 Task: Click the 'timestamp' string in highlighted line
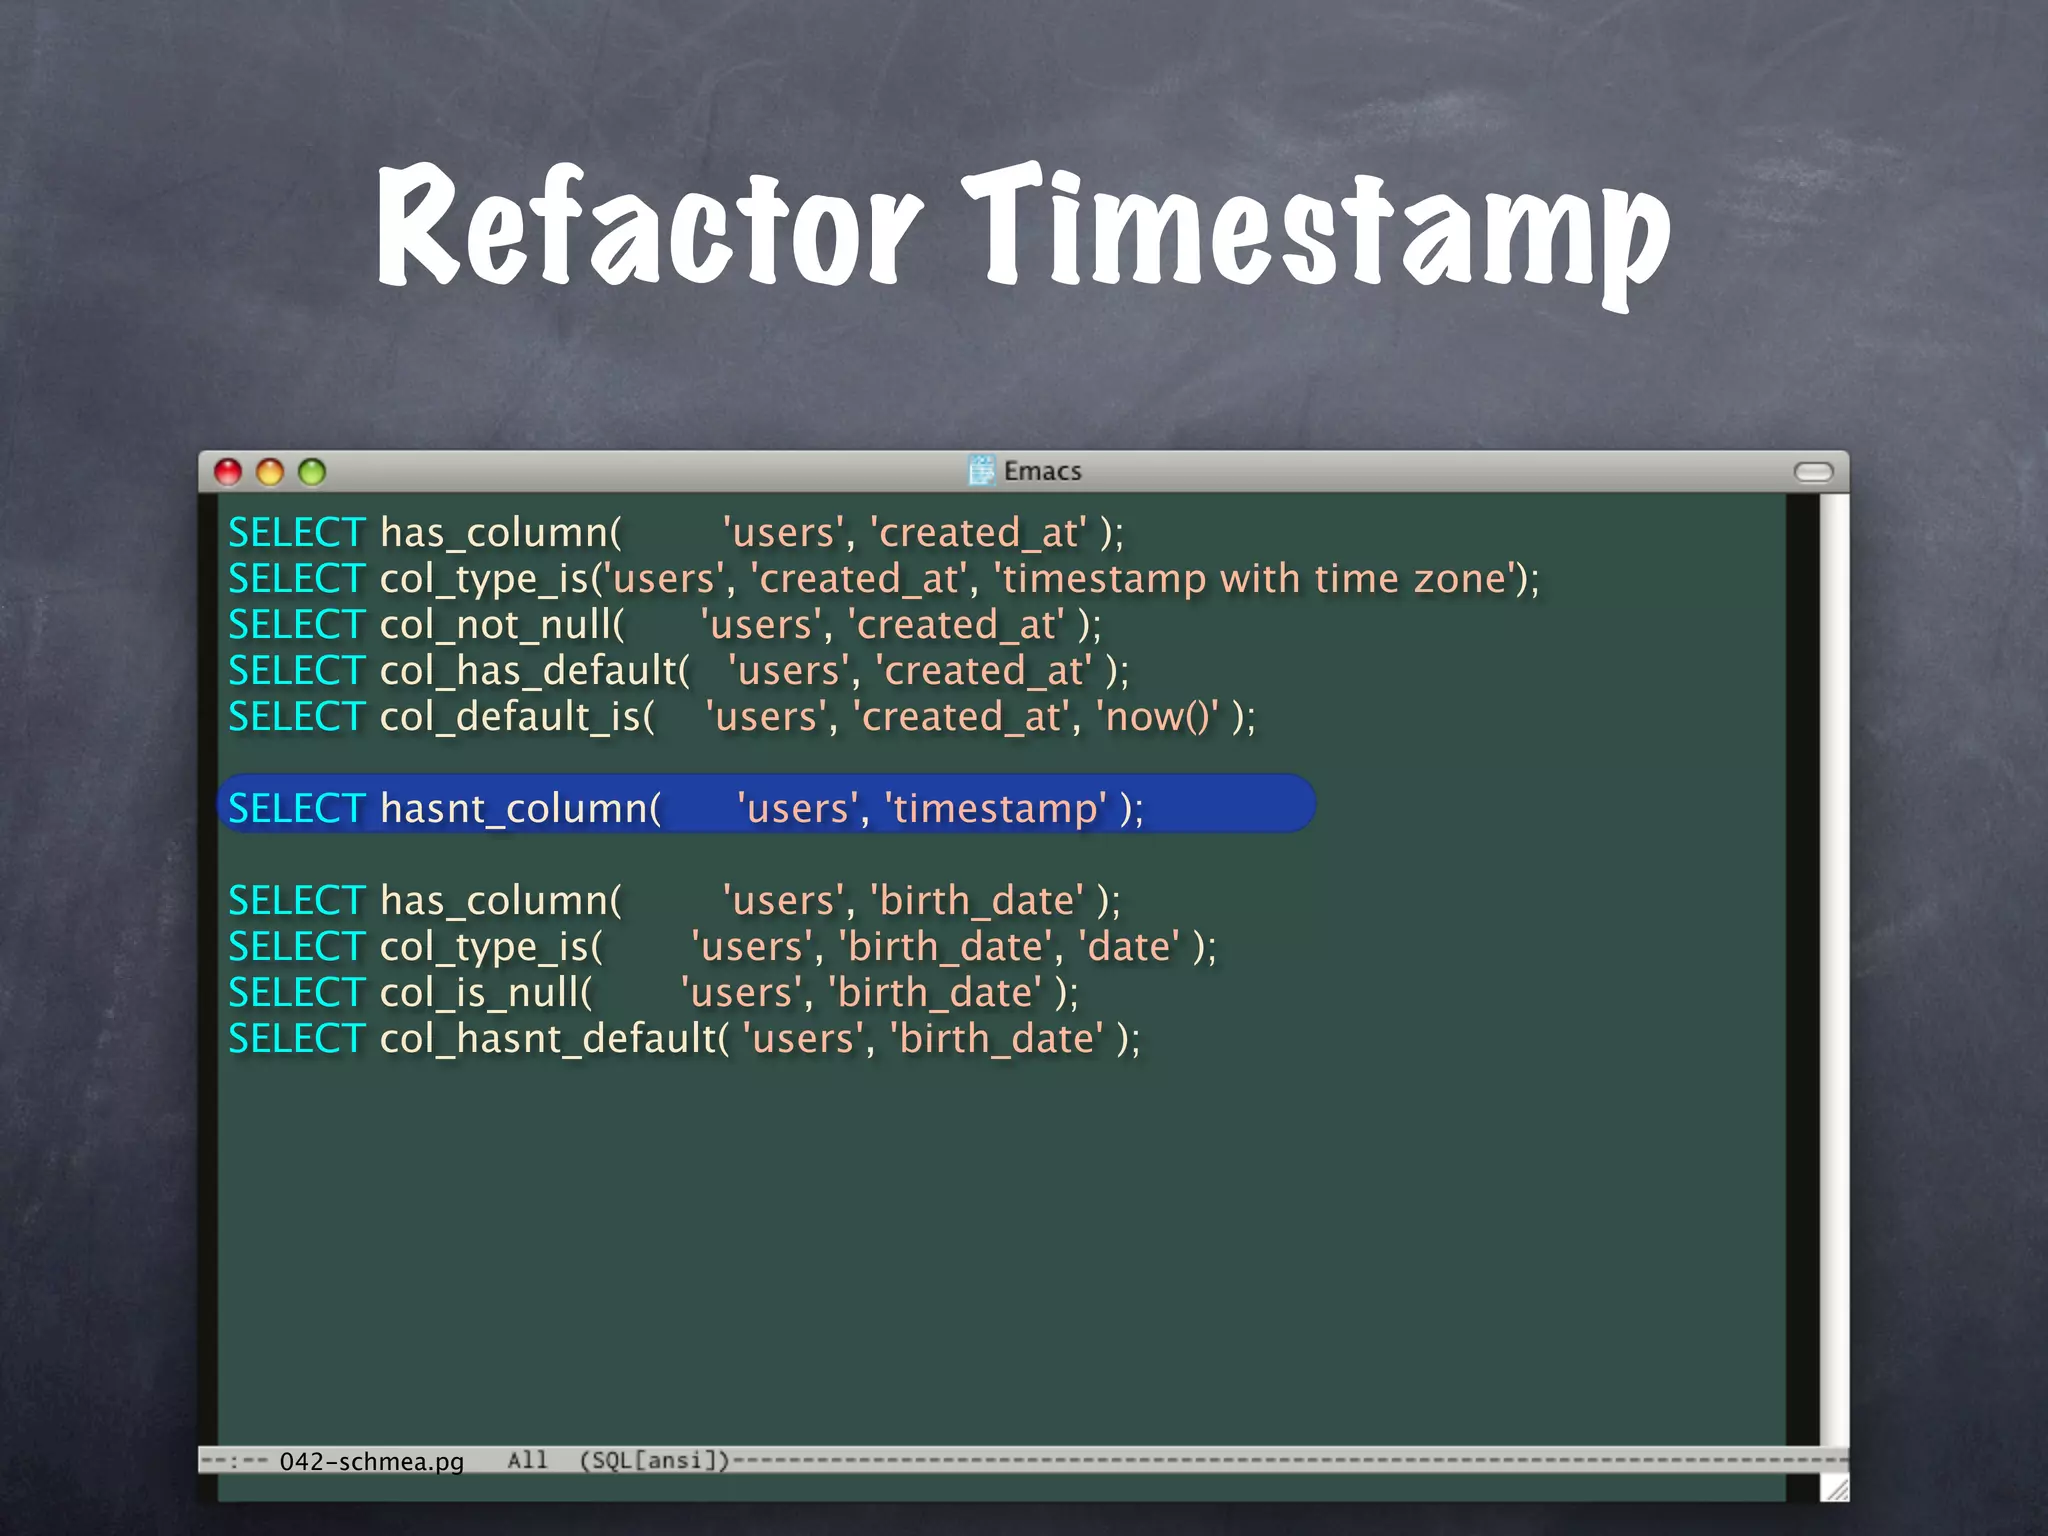coord(997,808)
